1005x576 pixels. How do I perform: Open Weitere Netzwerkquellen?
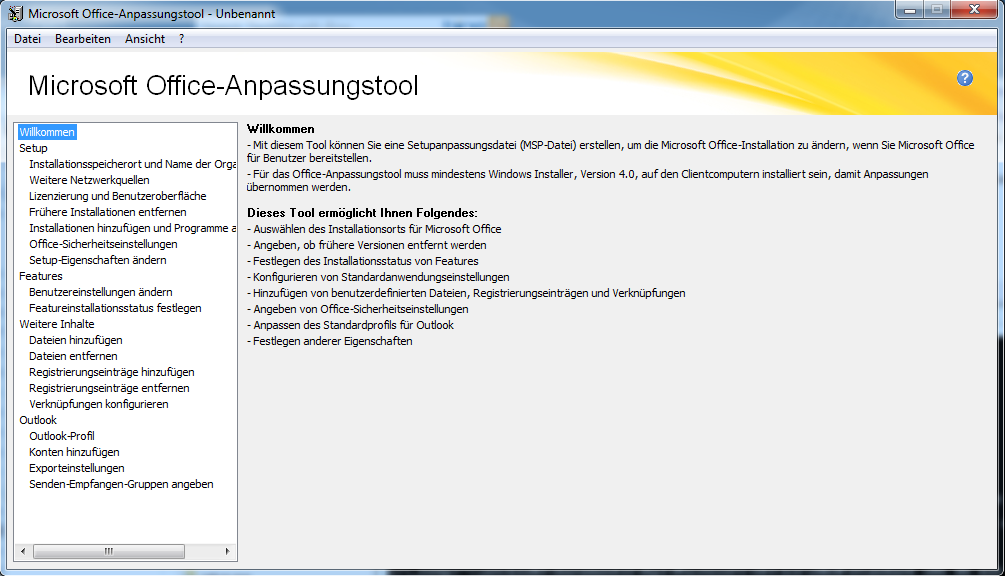coord(89,180)
